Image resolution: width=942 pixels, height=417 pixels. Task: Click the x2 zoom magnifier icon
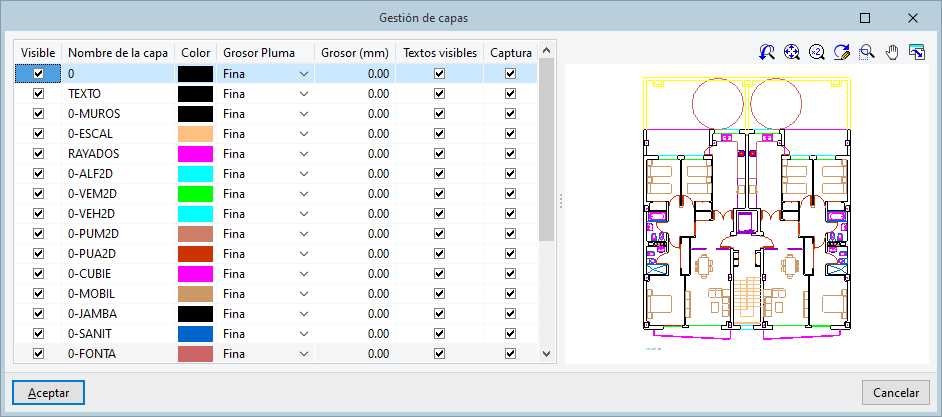click(x=817, y=52)
